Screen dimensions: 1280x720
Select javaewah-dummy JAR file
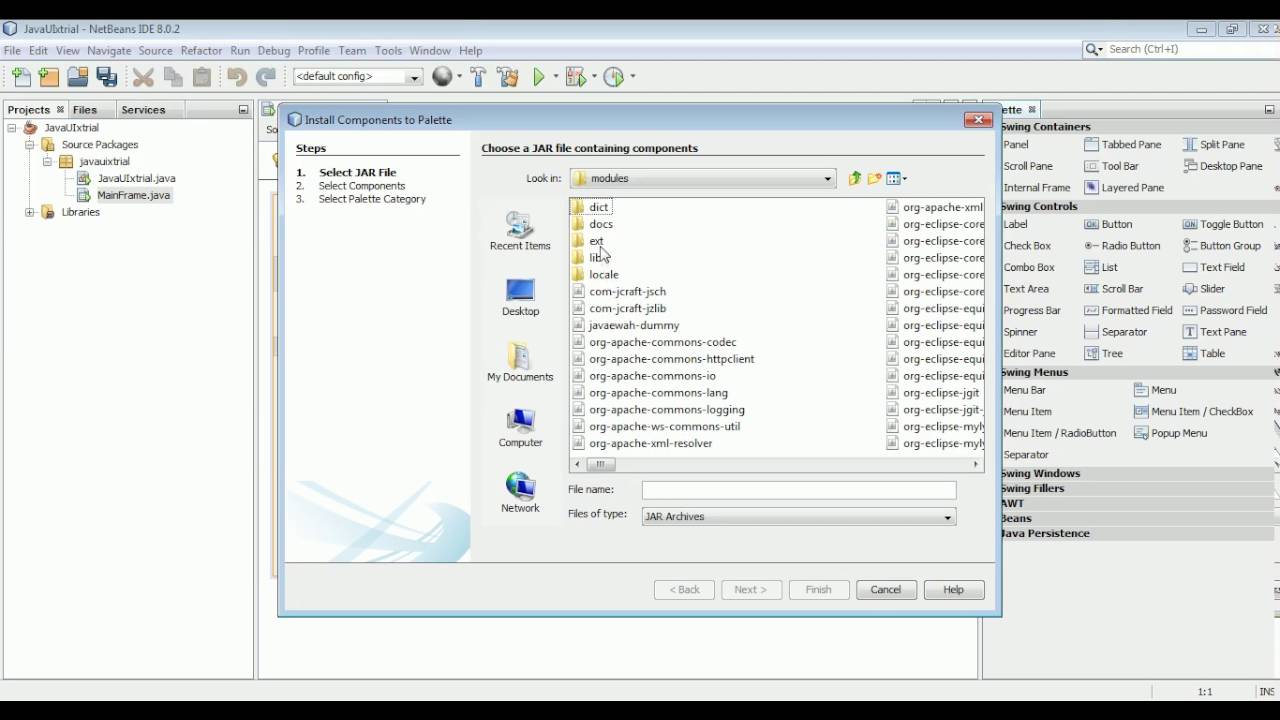point(627,326)
